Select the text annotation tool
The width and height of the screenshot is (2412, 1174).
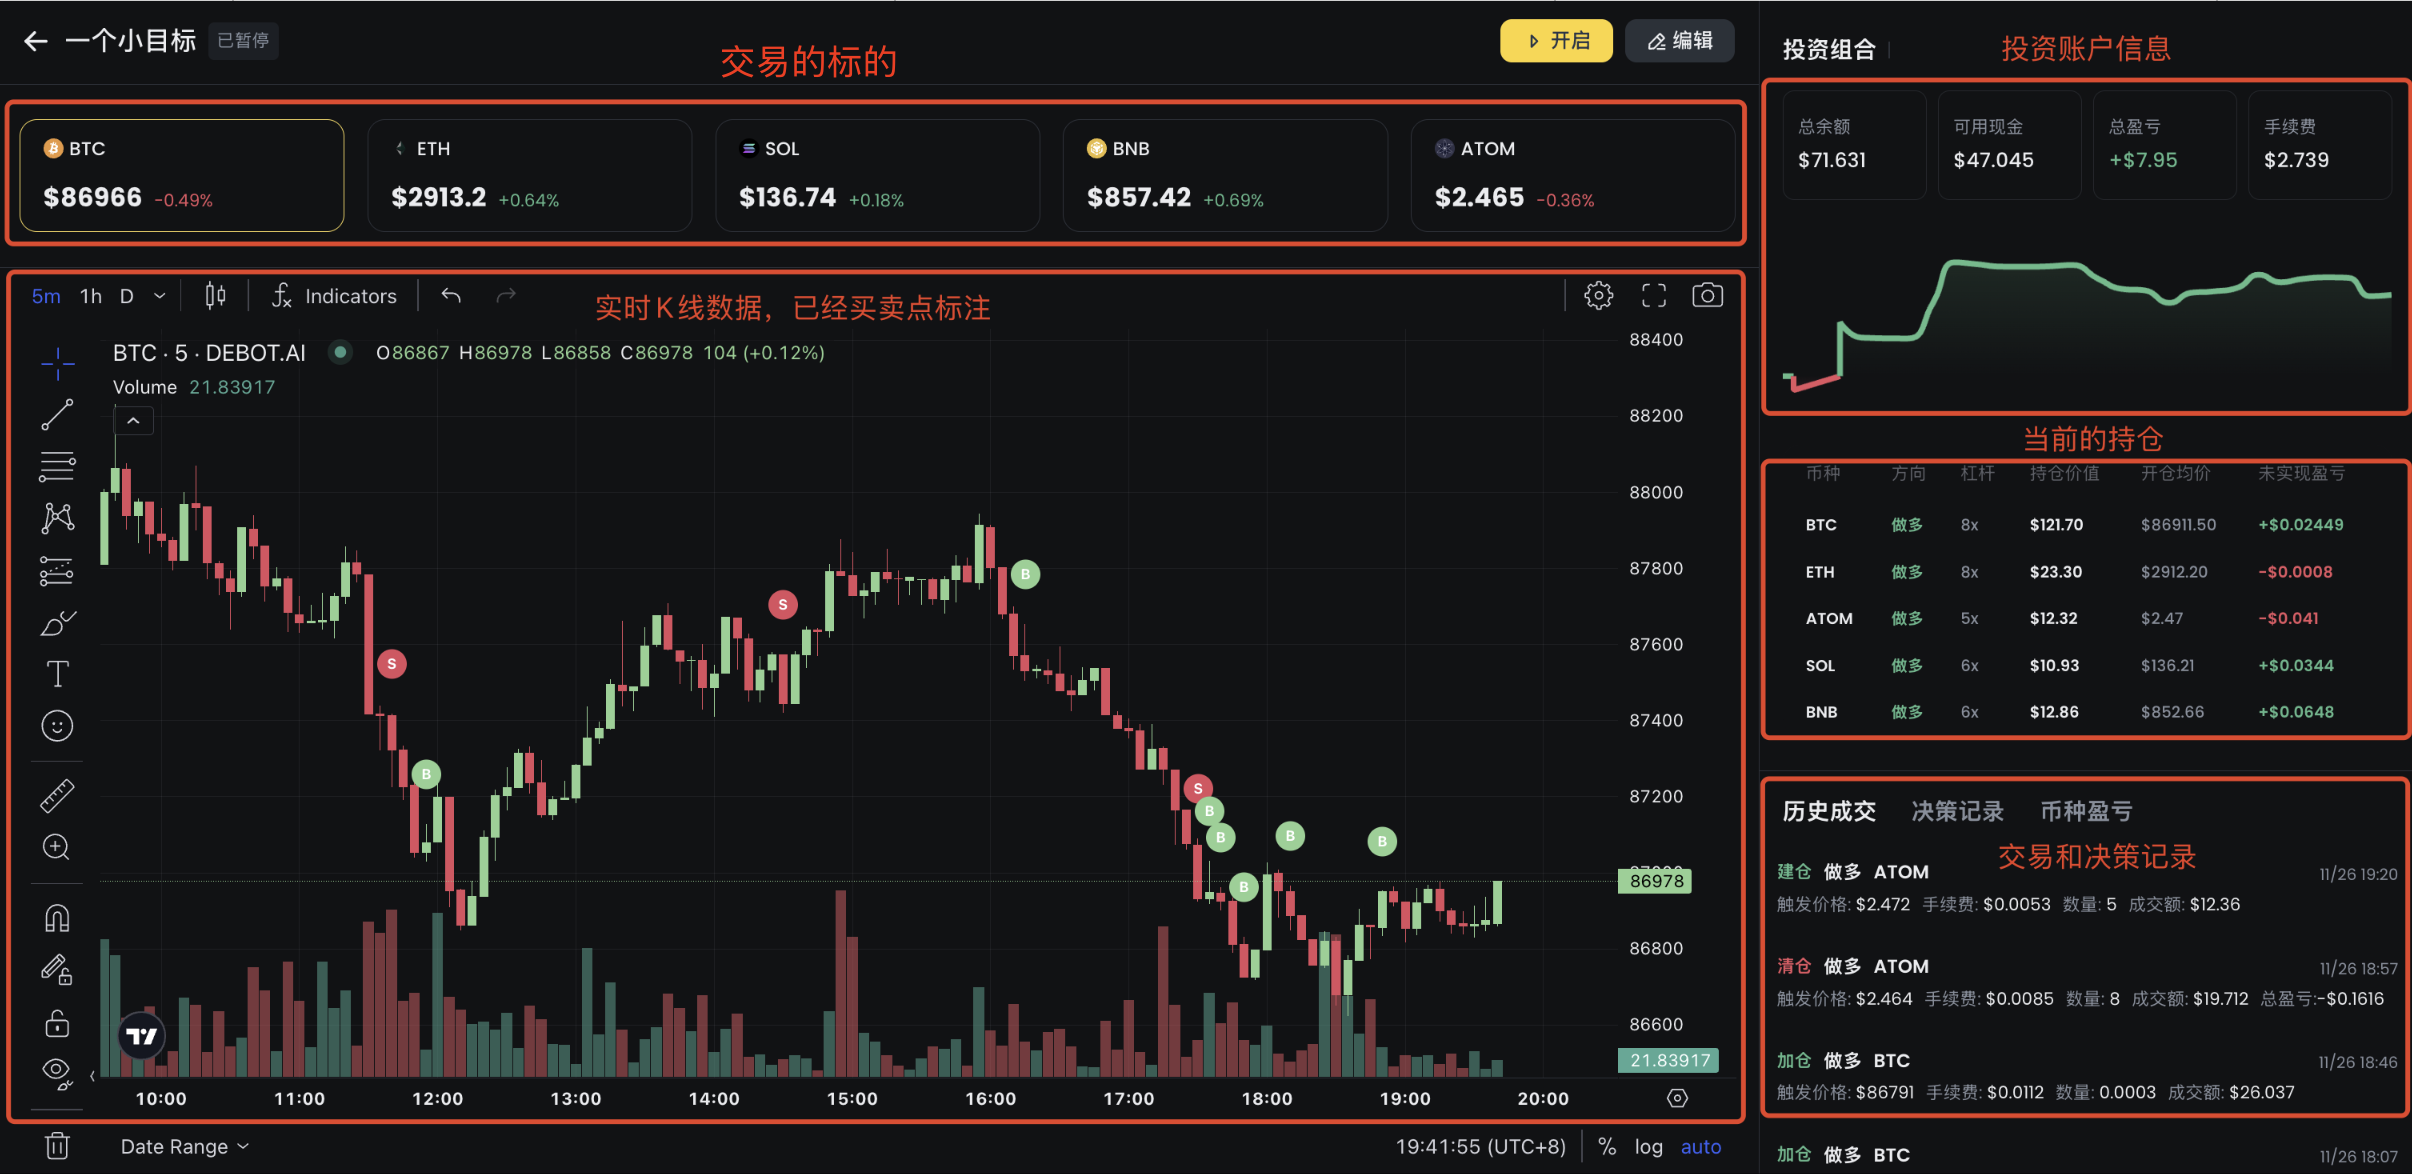(57, 674)
